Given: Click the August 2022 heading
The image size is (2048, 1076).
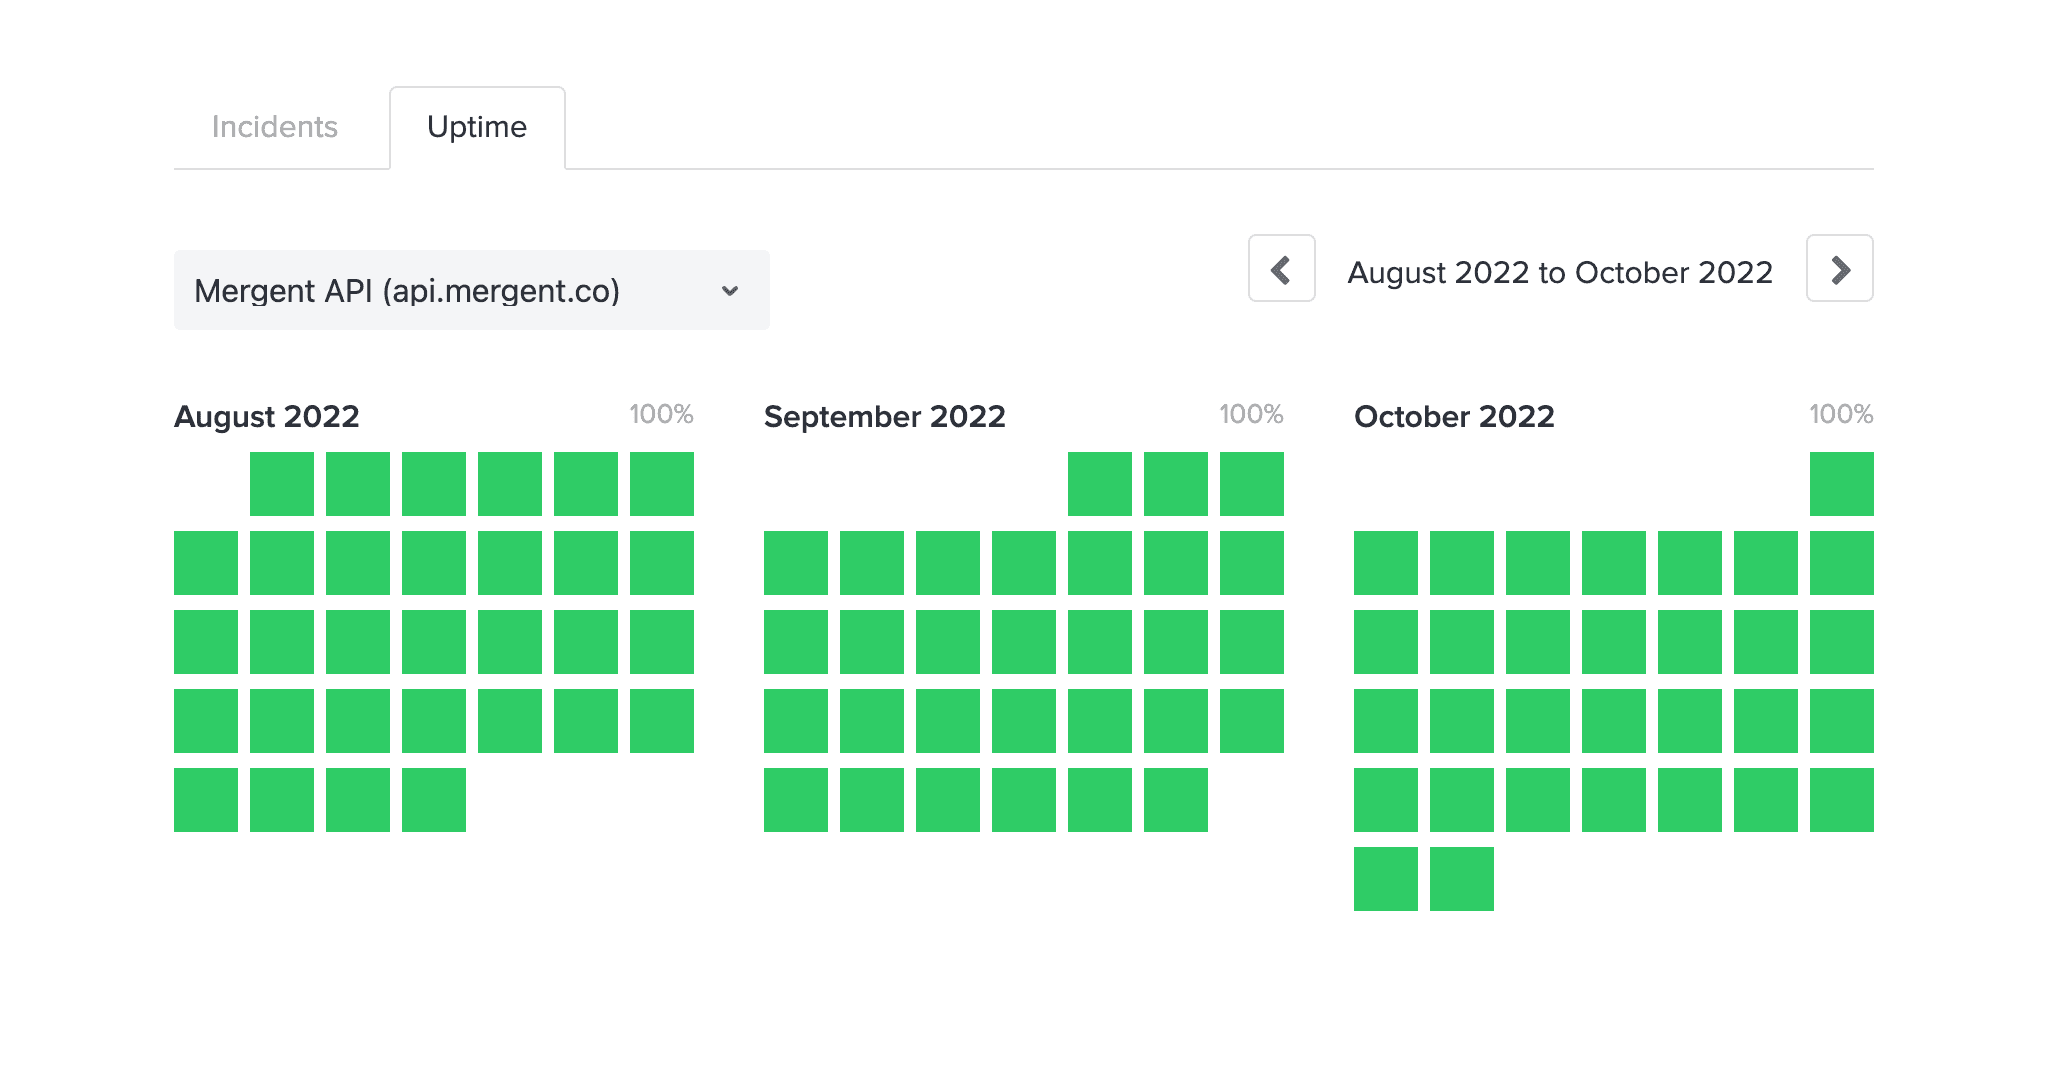Looking at the screenshot, I should [x=266, y=417].
